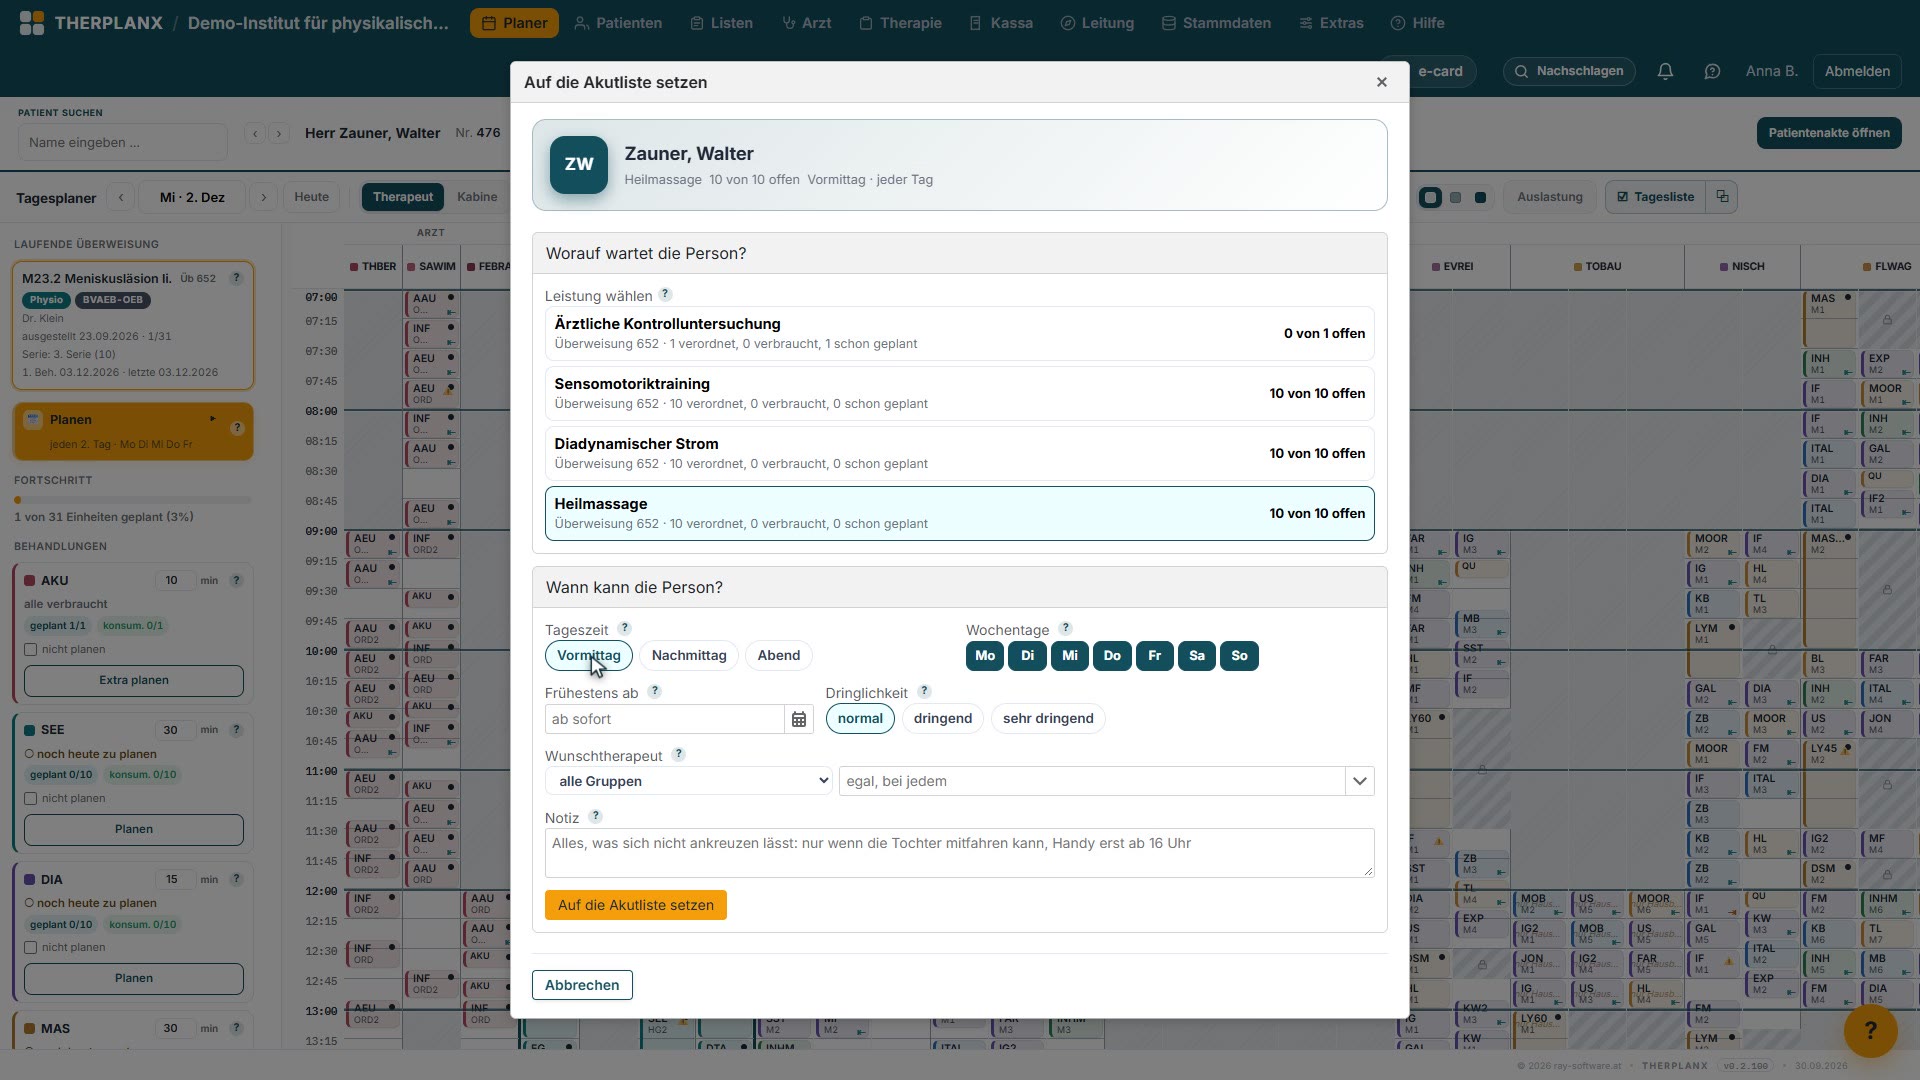Toggle weekday Mo
Viewport: 1920px width, 1080px height.
point(985,656)
